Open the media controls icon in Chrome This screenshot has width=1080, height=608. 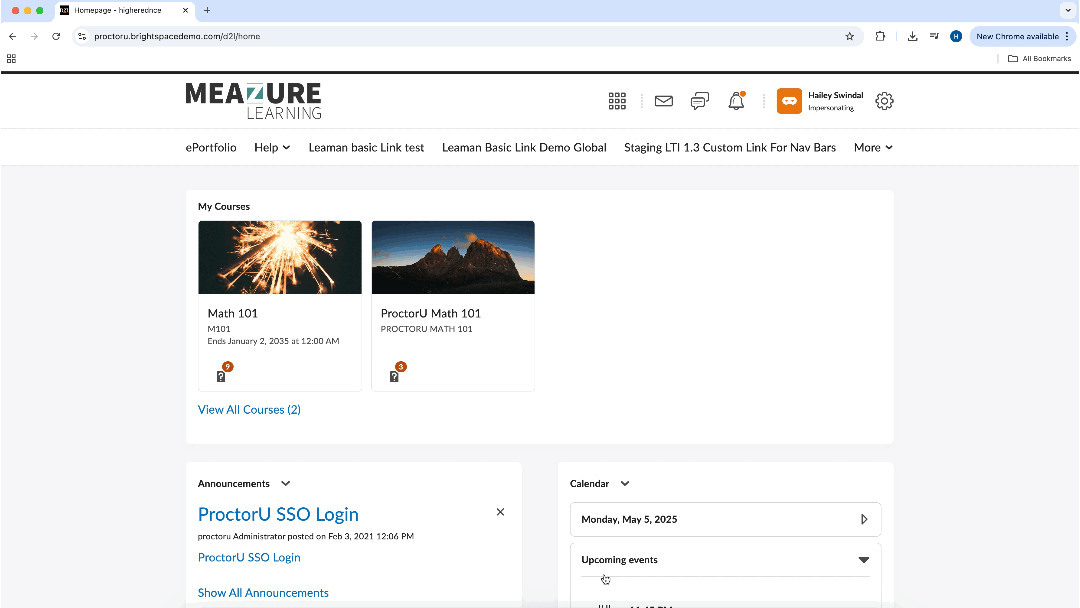pyautogui.click(x=934, y=36)
